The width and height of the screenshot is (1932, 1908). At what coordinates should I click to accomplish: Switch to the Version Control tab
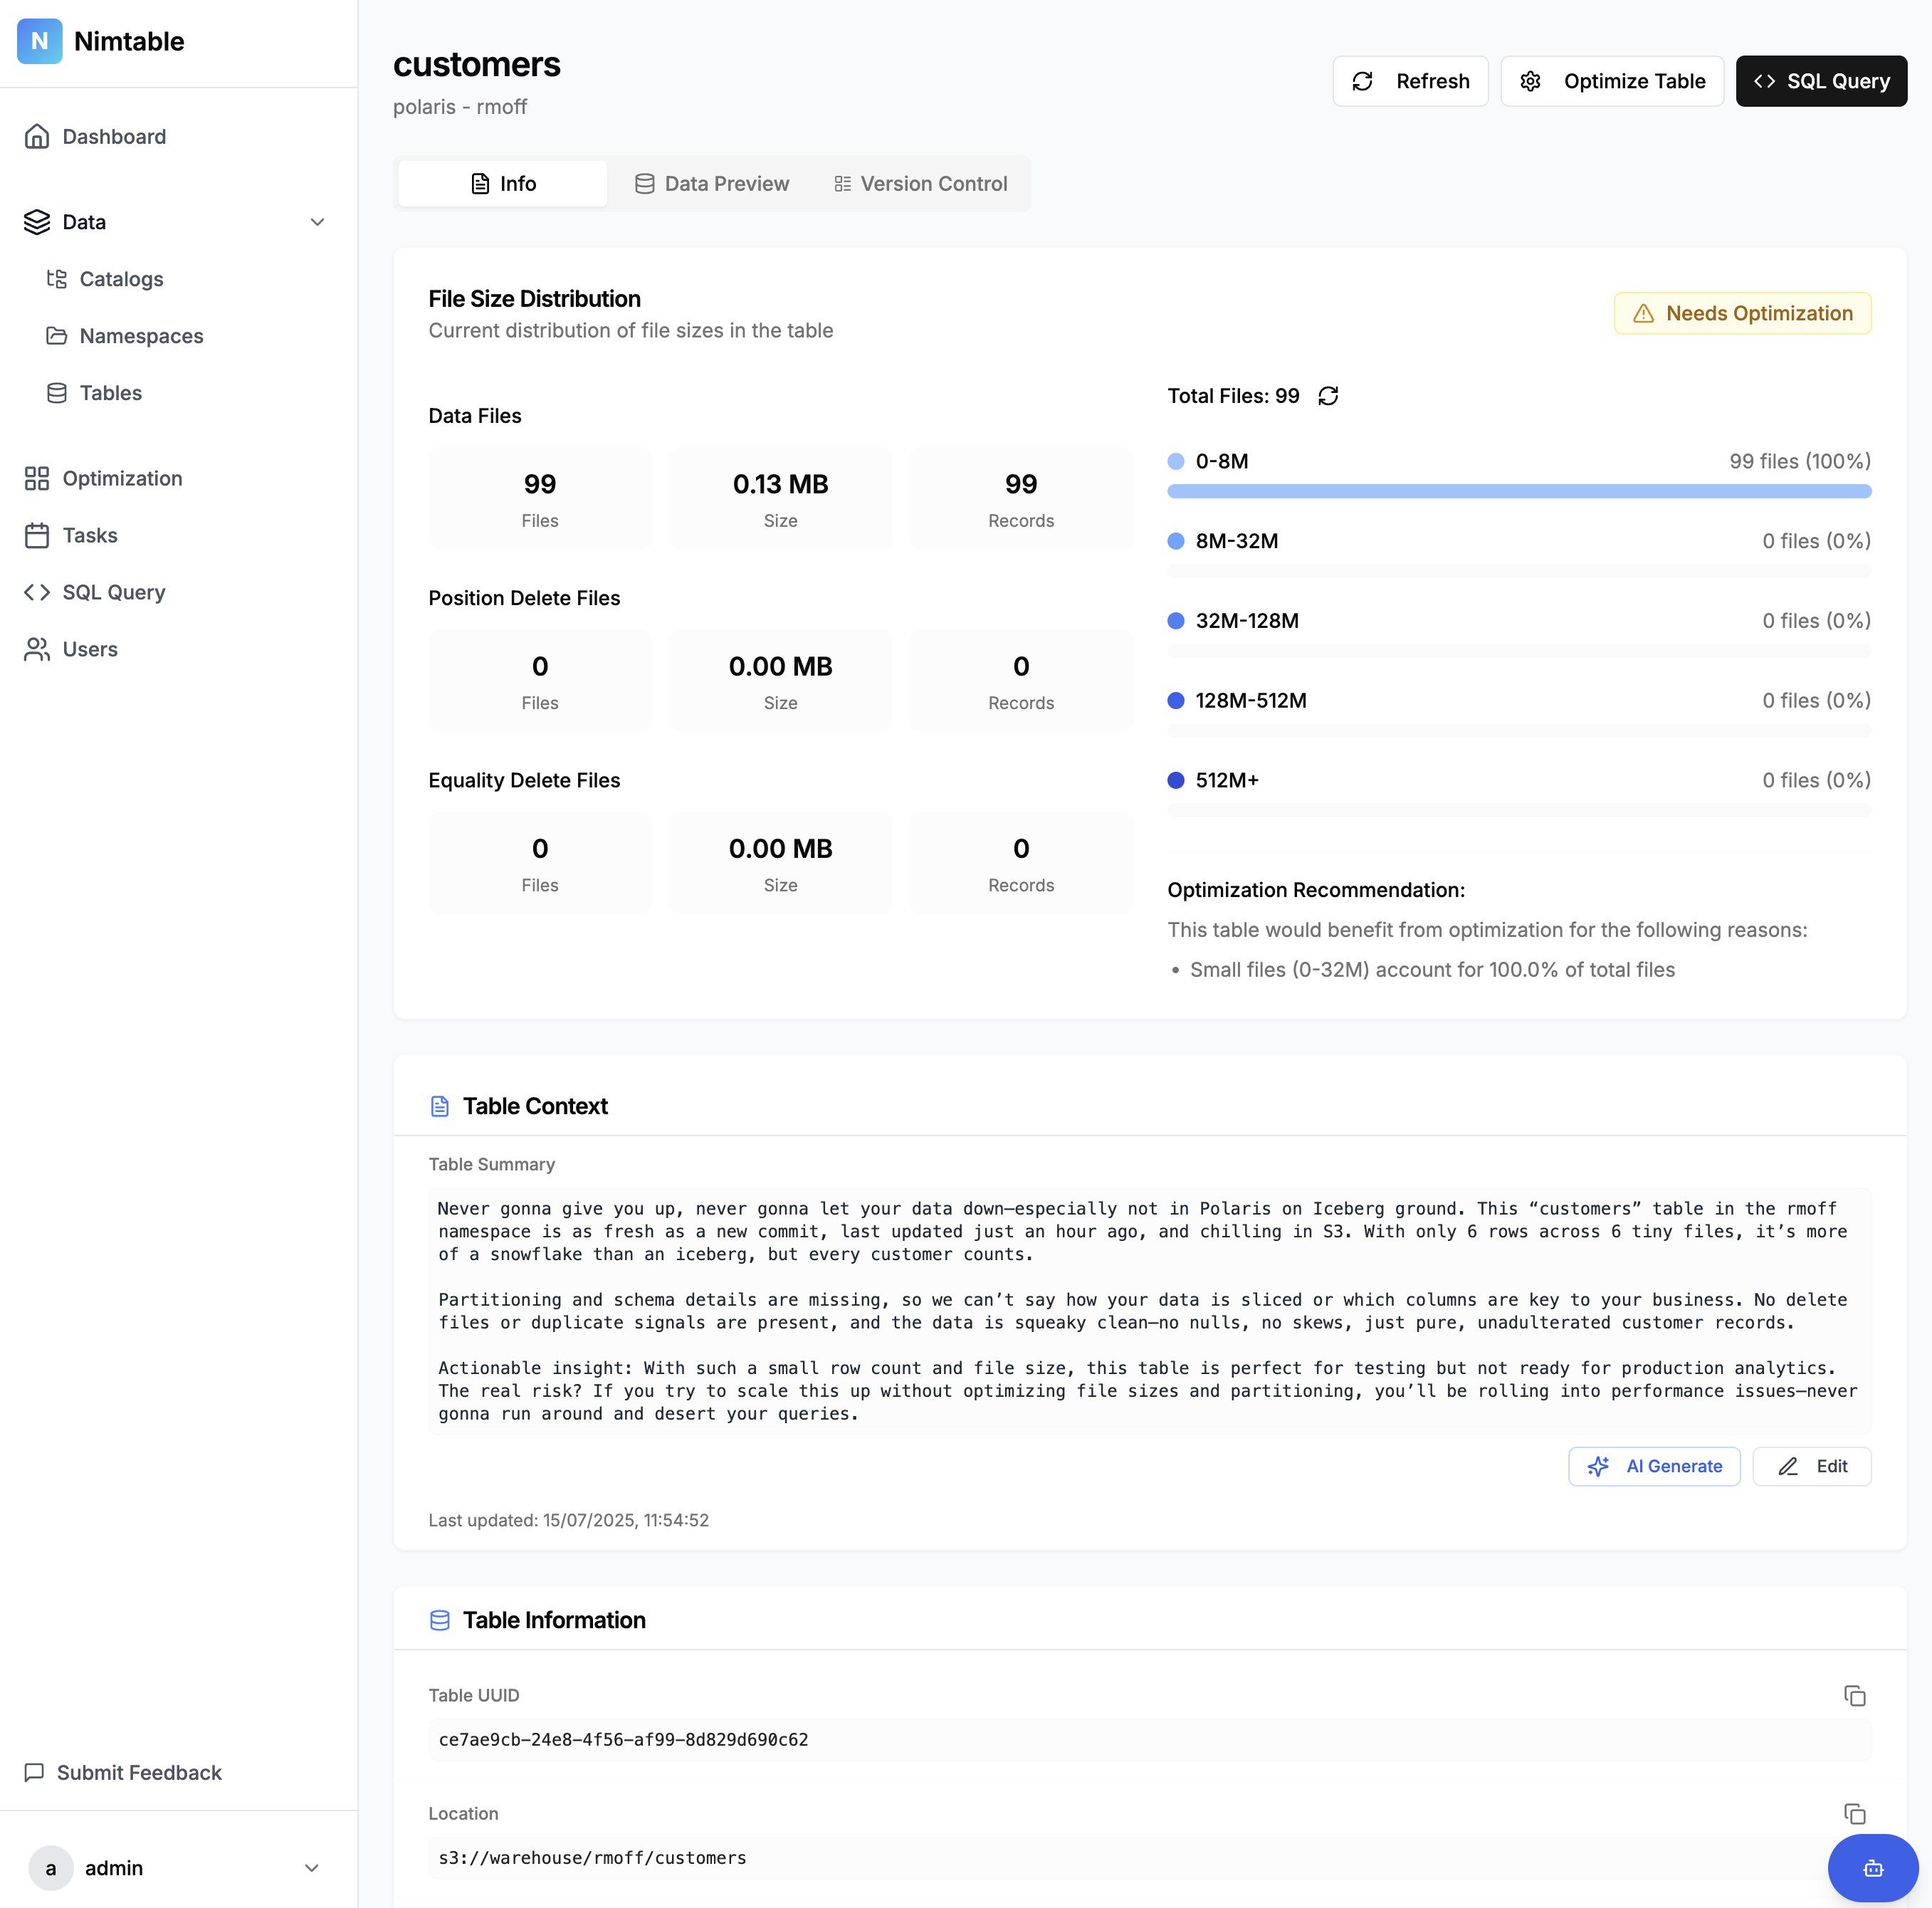click(920, 184)
